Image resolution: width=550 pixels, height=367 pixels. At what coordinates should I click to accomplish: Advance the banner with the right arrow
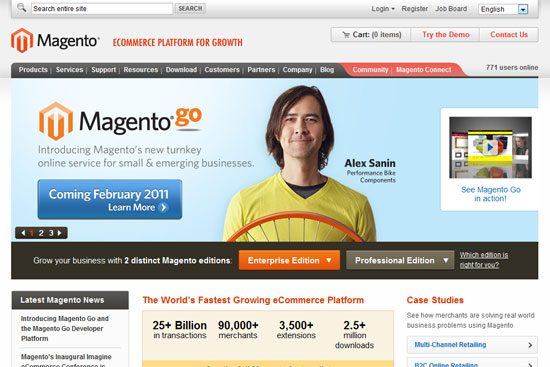click(60, 233)
